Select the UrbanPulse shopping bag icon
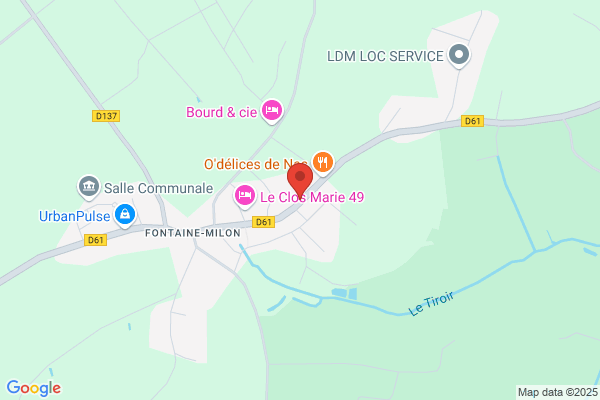This screenshot has height=400, width=600. tap(125, 216)
